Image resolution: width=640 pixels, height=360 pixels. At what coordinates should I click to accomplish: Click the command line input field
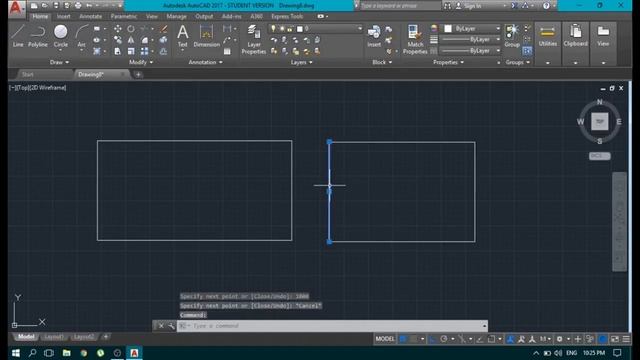332,326
